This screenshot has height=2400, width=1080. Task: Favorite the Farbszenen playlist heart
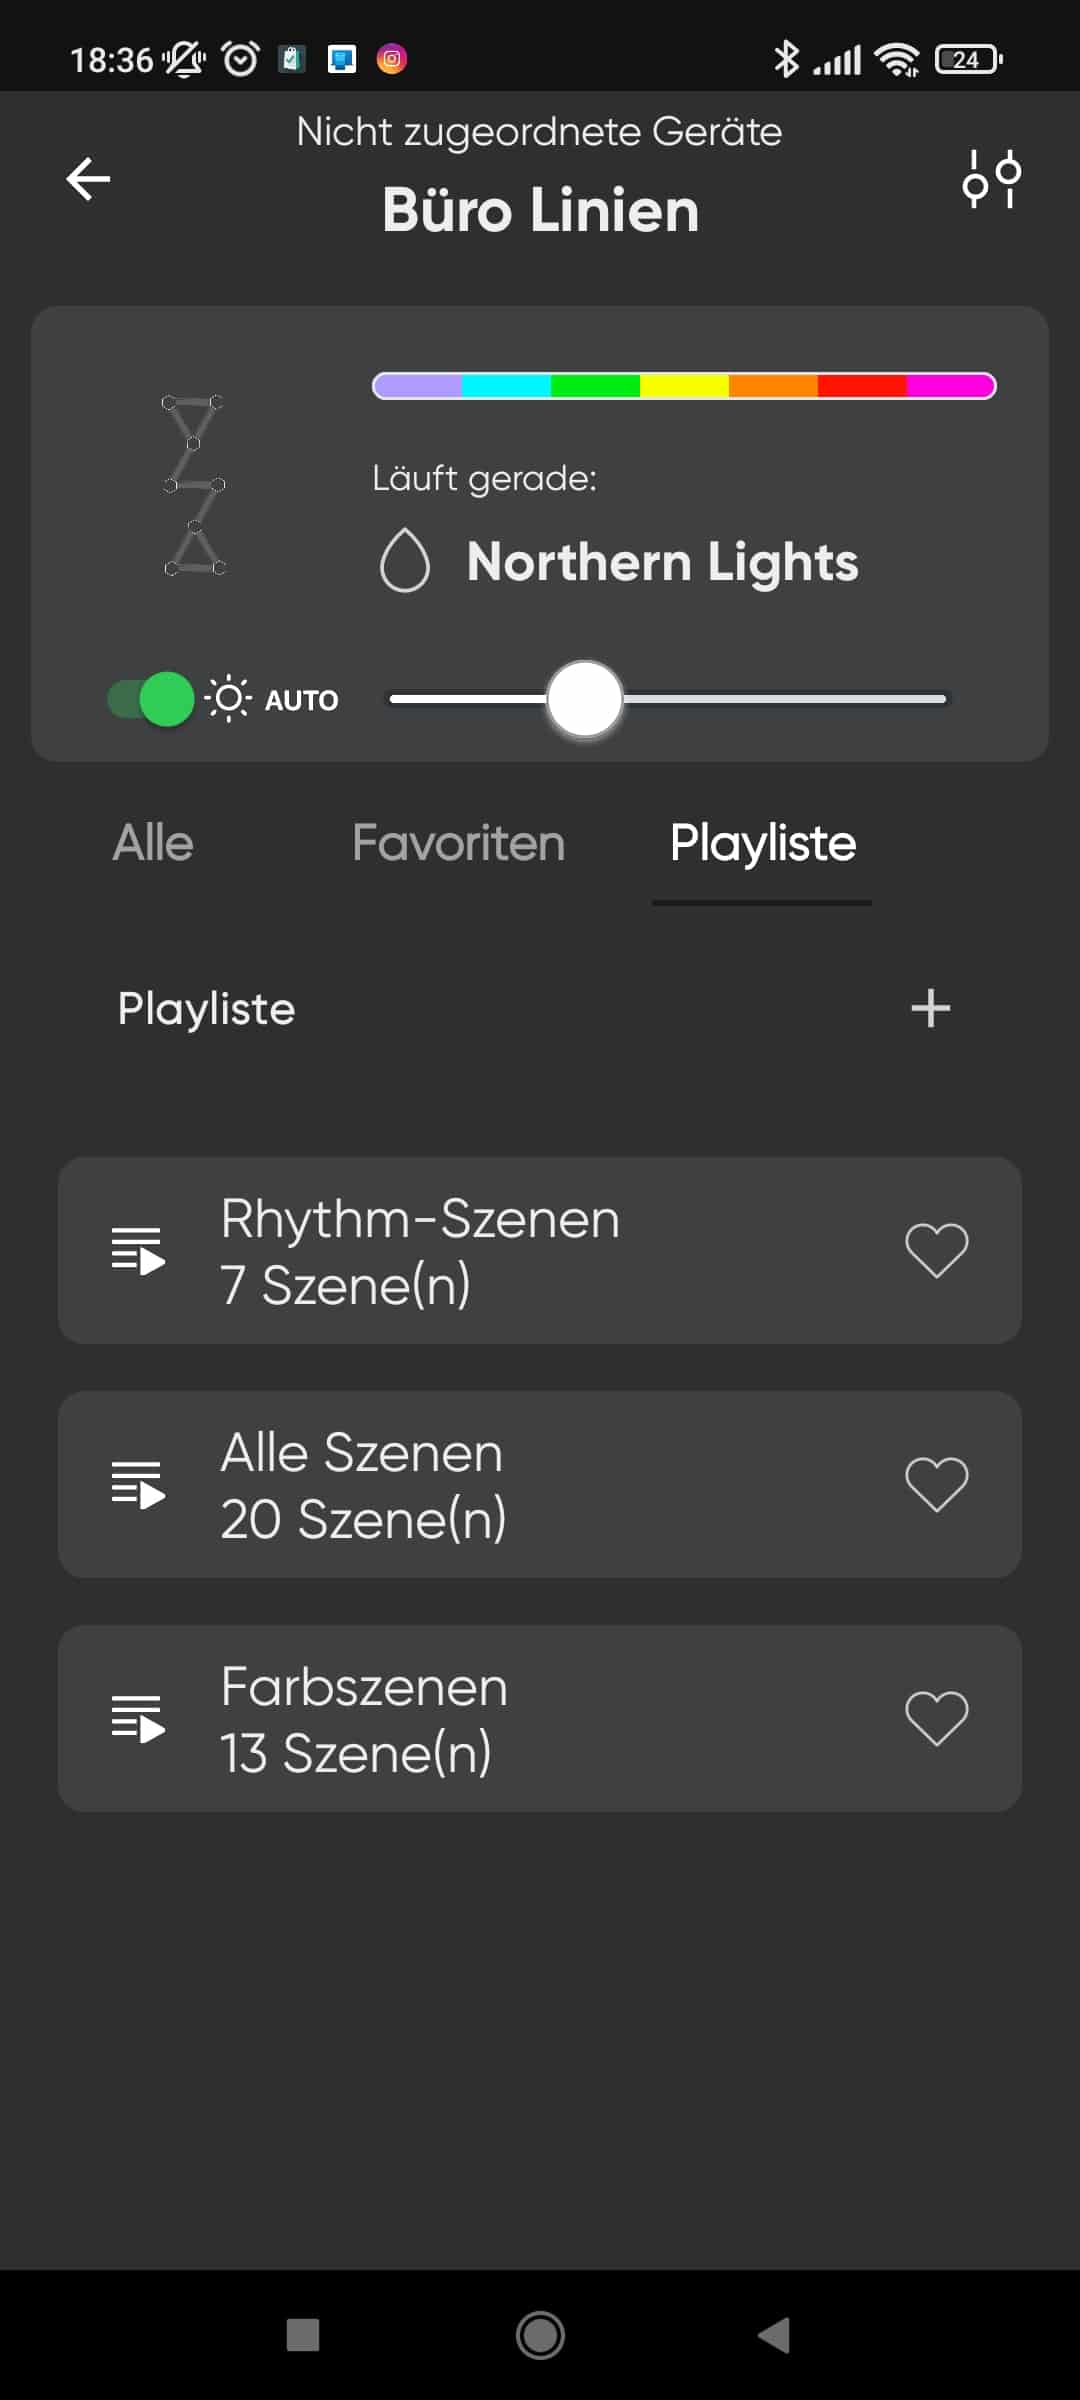[936, 1719]
